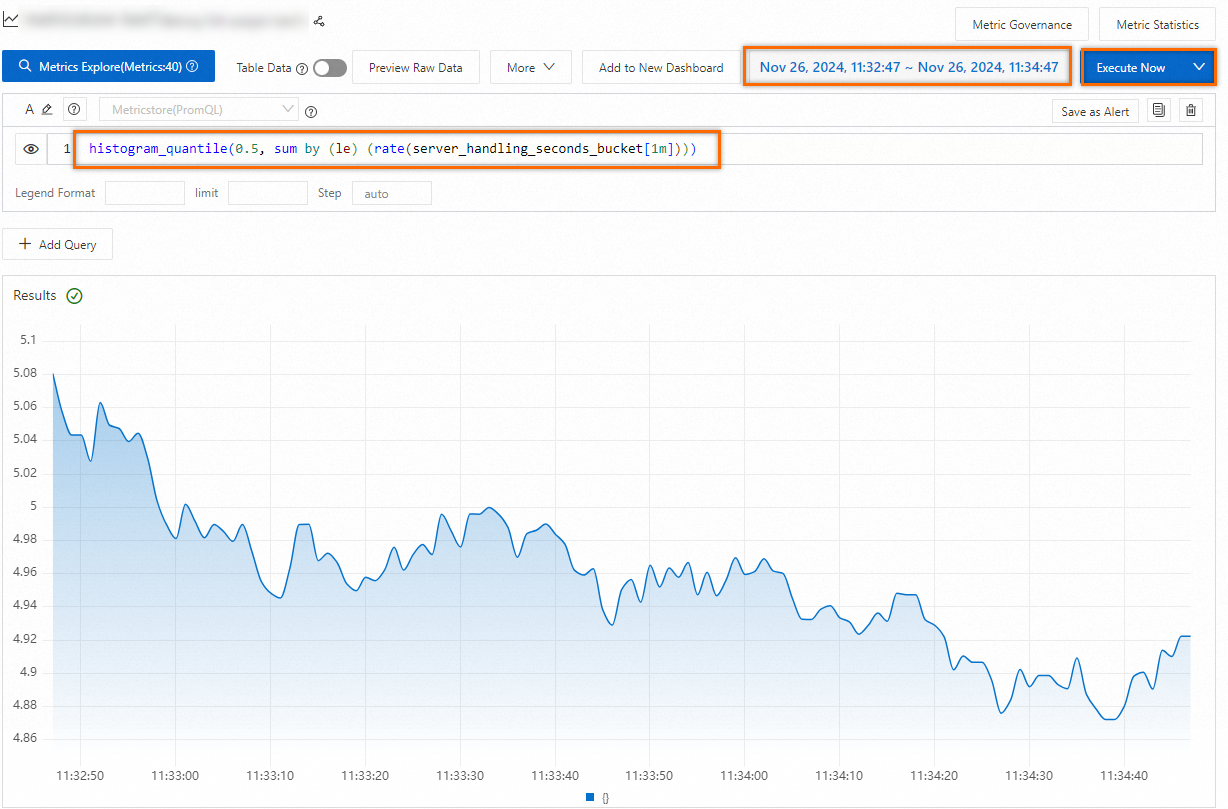1228x809 pixels.
Task: Click the Execute Now button
Action: point(1131,68)
